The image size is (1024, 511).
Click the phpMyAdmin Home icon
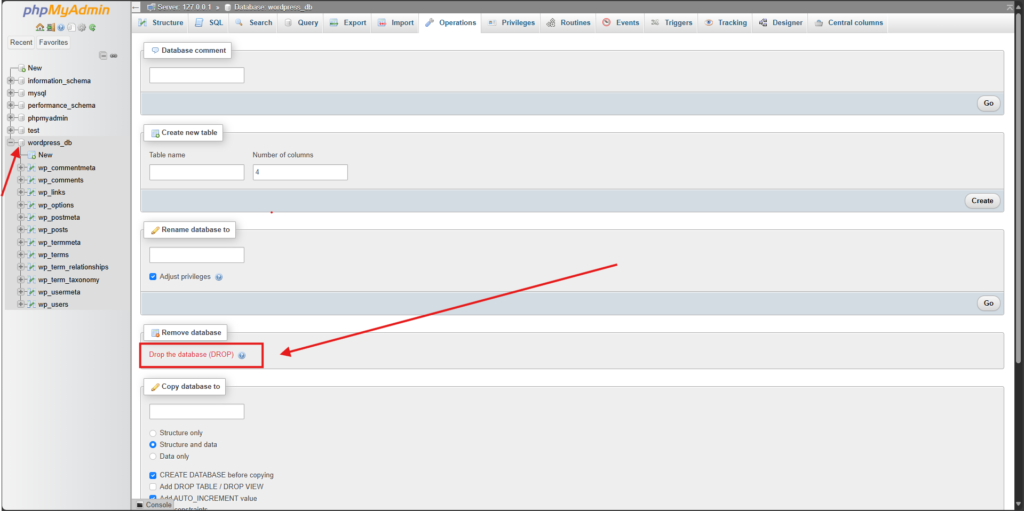tap(40, 27)
